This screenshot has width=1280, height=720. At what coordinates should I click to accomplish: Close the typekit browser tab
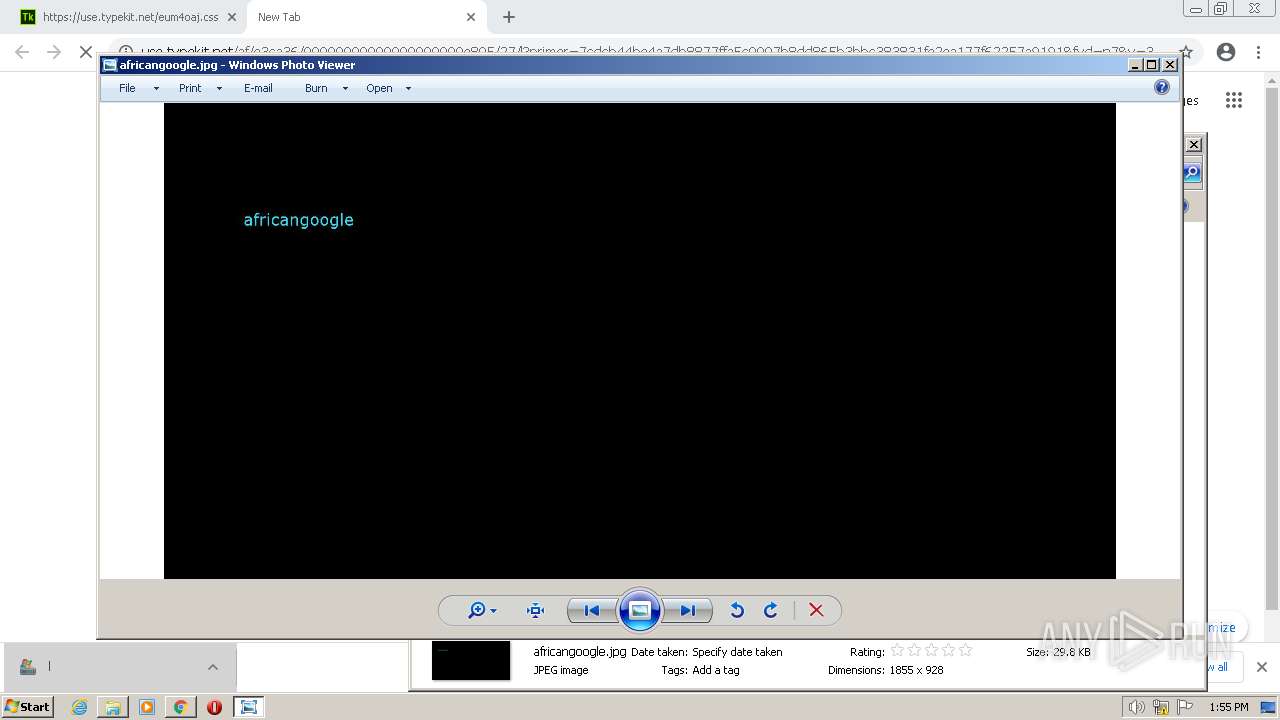point(234,17)
